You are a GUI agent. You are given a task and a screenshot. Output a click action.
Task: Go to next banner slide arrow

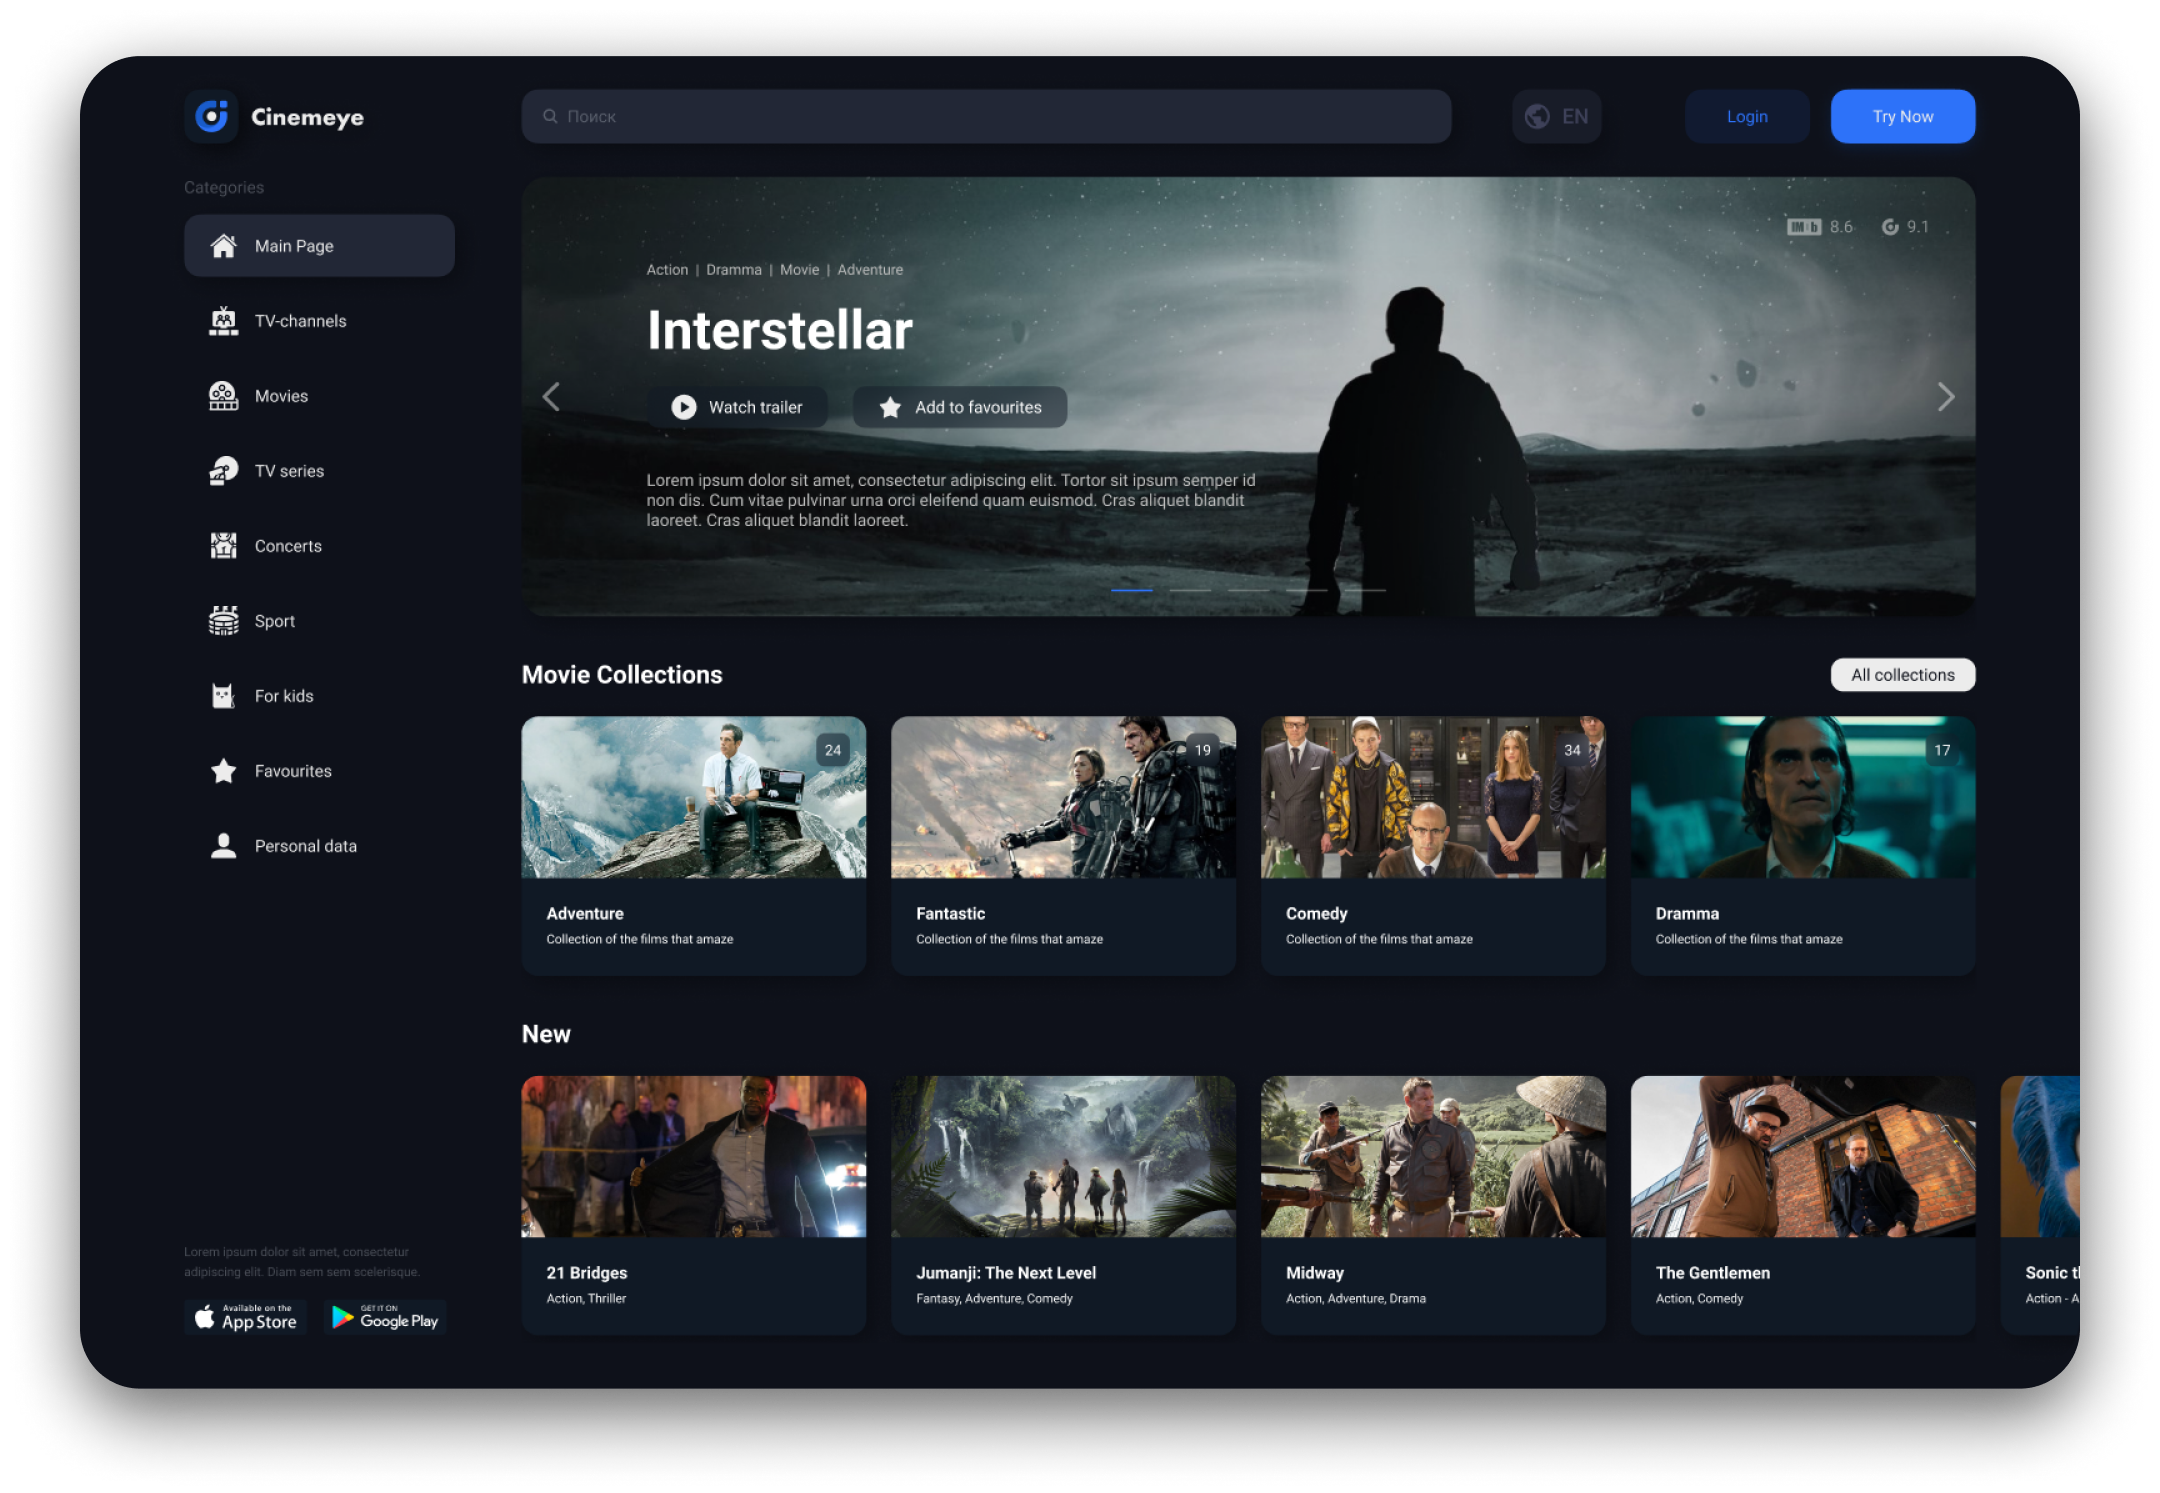tap(1945, 397)
